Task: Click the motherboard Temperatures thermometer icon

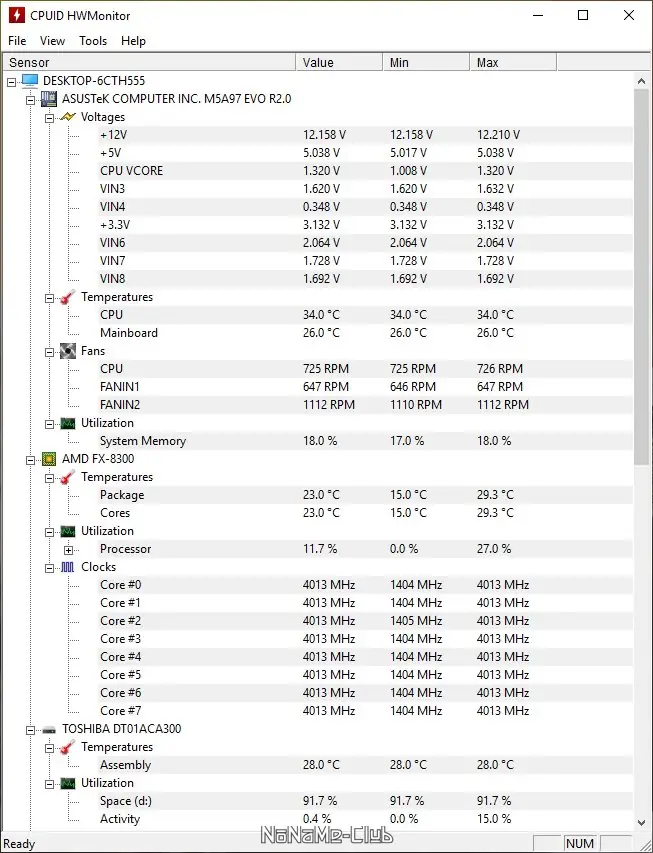Action: [x=67, y=297]
